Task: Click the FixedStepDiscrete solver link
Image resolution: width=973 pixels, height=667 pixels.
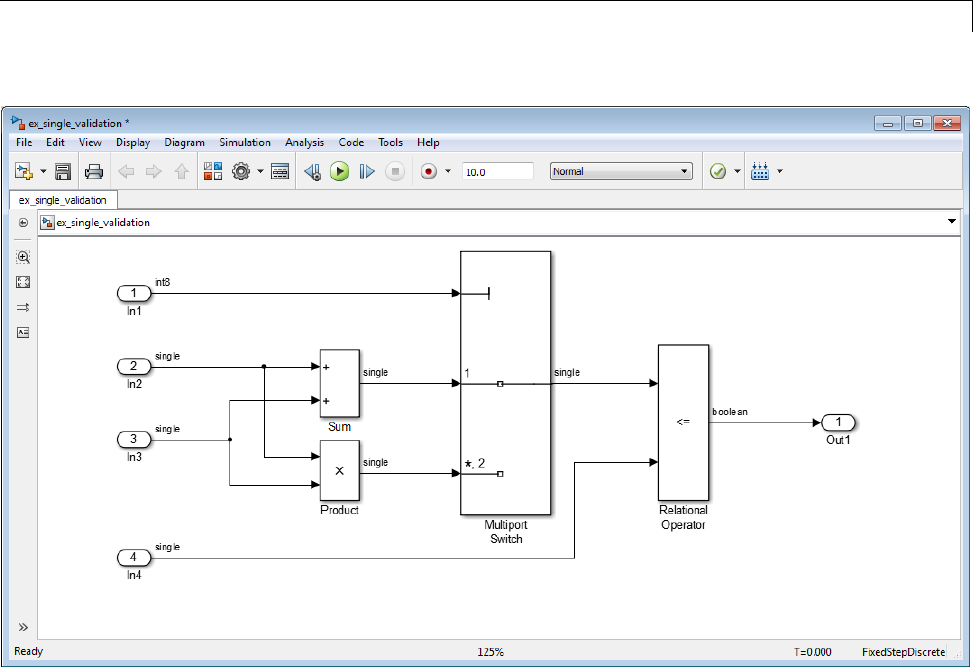Action: coord(902,651)
